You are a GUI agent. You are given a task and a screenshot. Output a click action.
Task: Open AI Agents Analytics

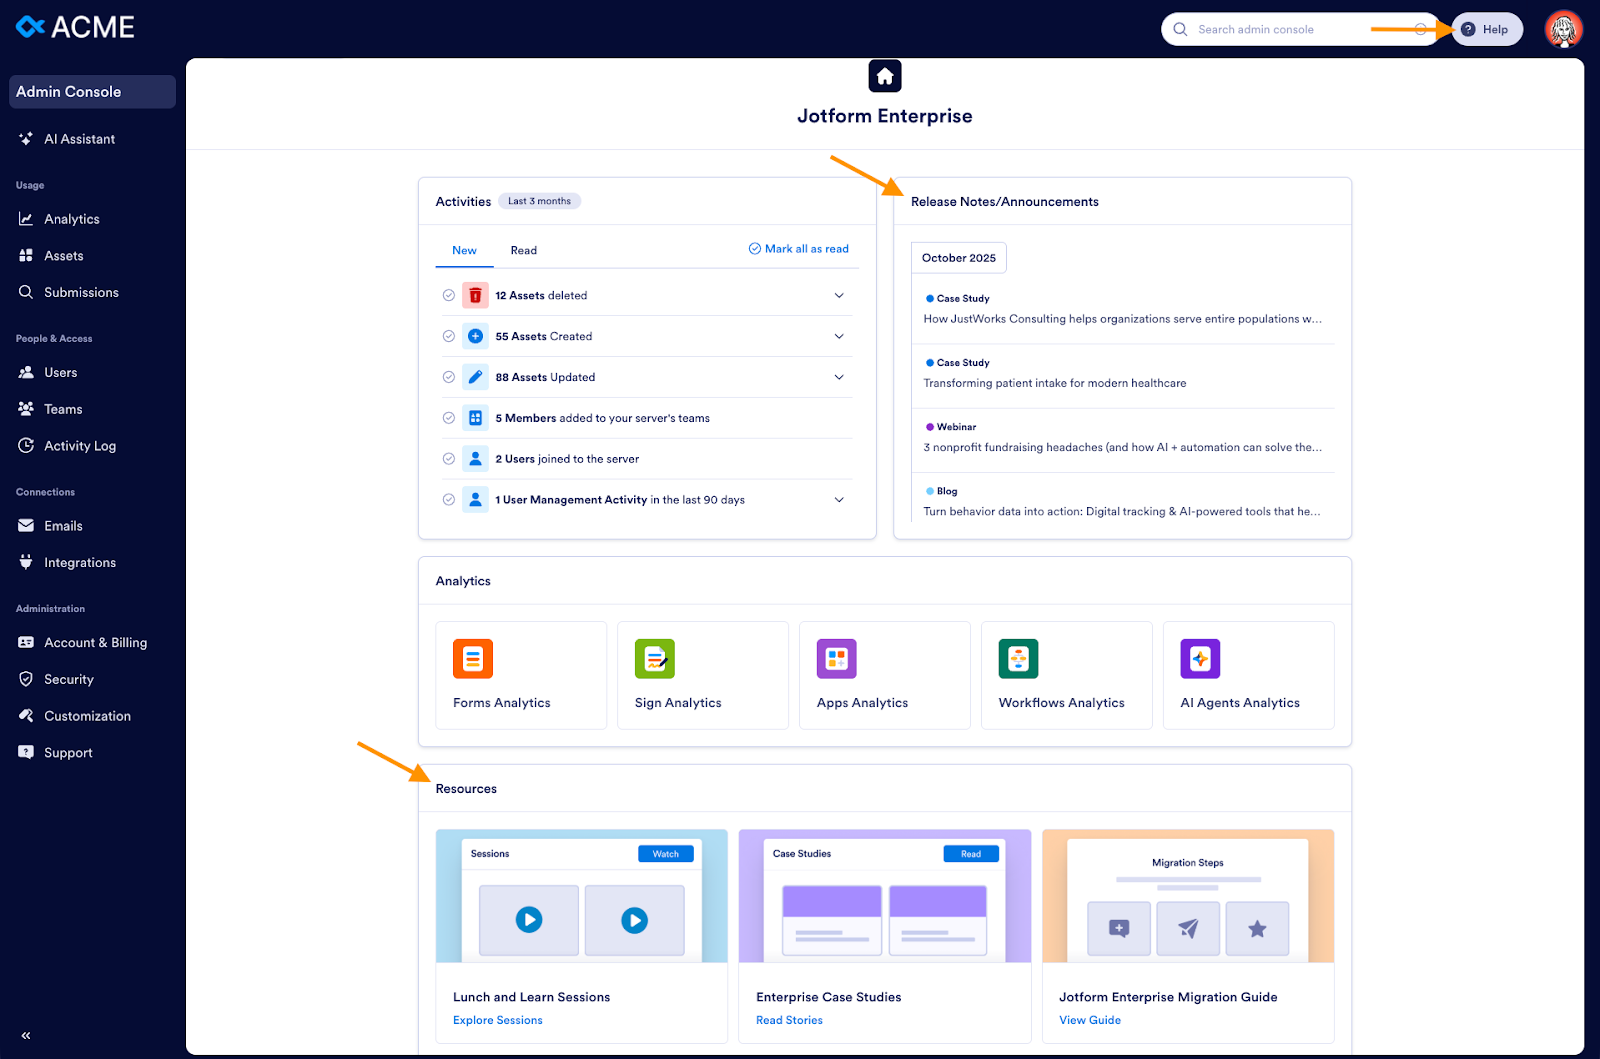1199,659
